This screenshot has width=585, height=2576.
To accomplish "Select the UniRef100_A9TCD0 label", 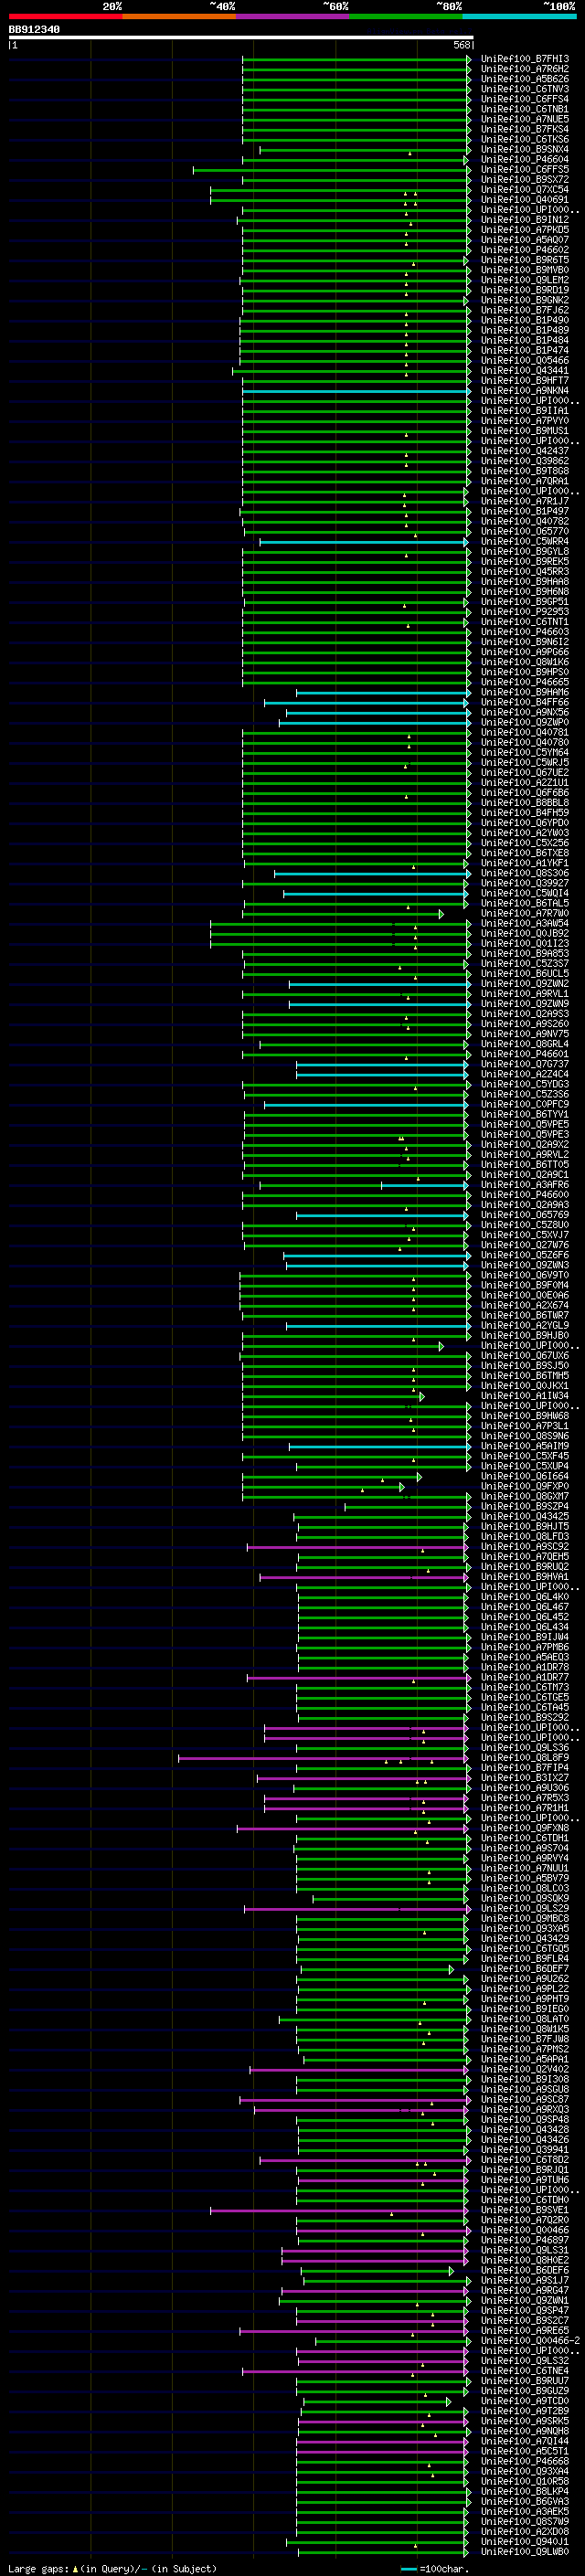I will click(525, 2401).
